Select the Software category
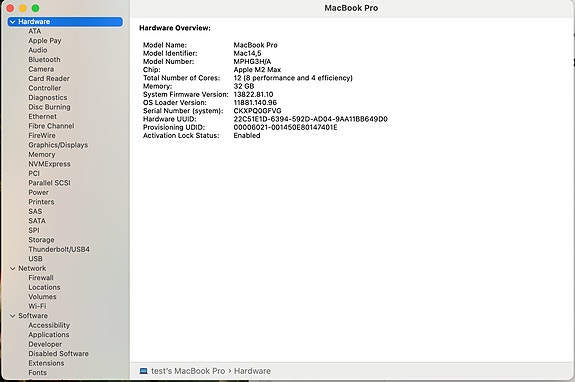This screenshot has height=382, width=575. click(x=33, y=316)
